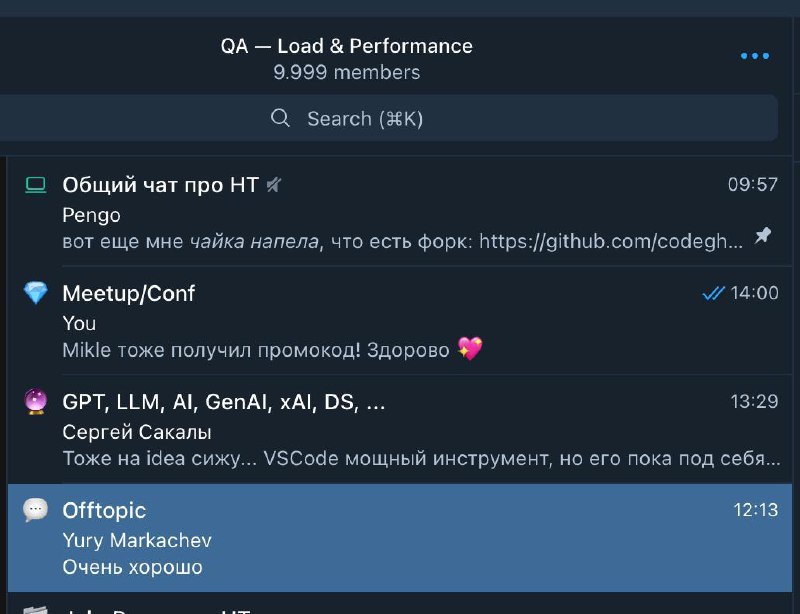The height and width of the screenshot is (614, 800).
Task: Open the Meetup/Conf topic
Action: [400, 321]
